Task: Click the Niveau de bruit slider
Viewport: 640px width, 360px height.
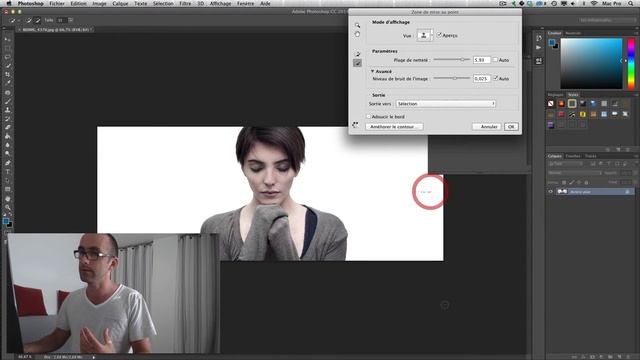Action: pos(451,78)
